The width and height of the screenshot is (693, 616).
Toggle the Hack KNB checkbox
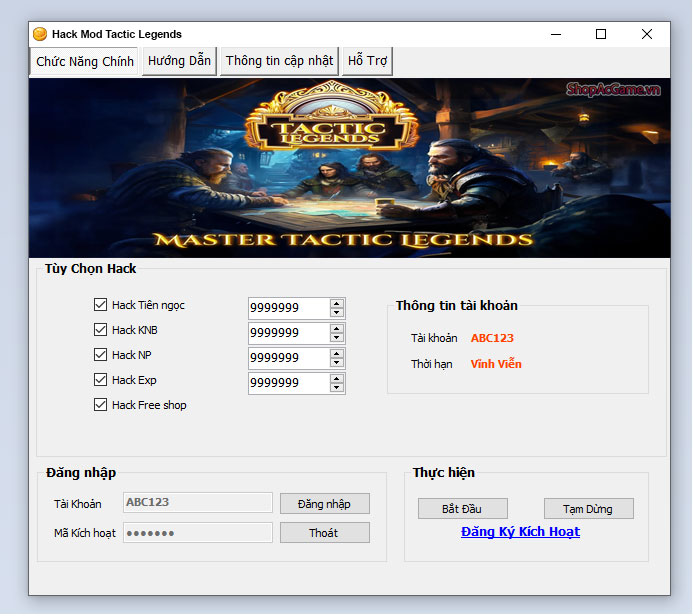point(100,330)
